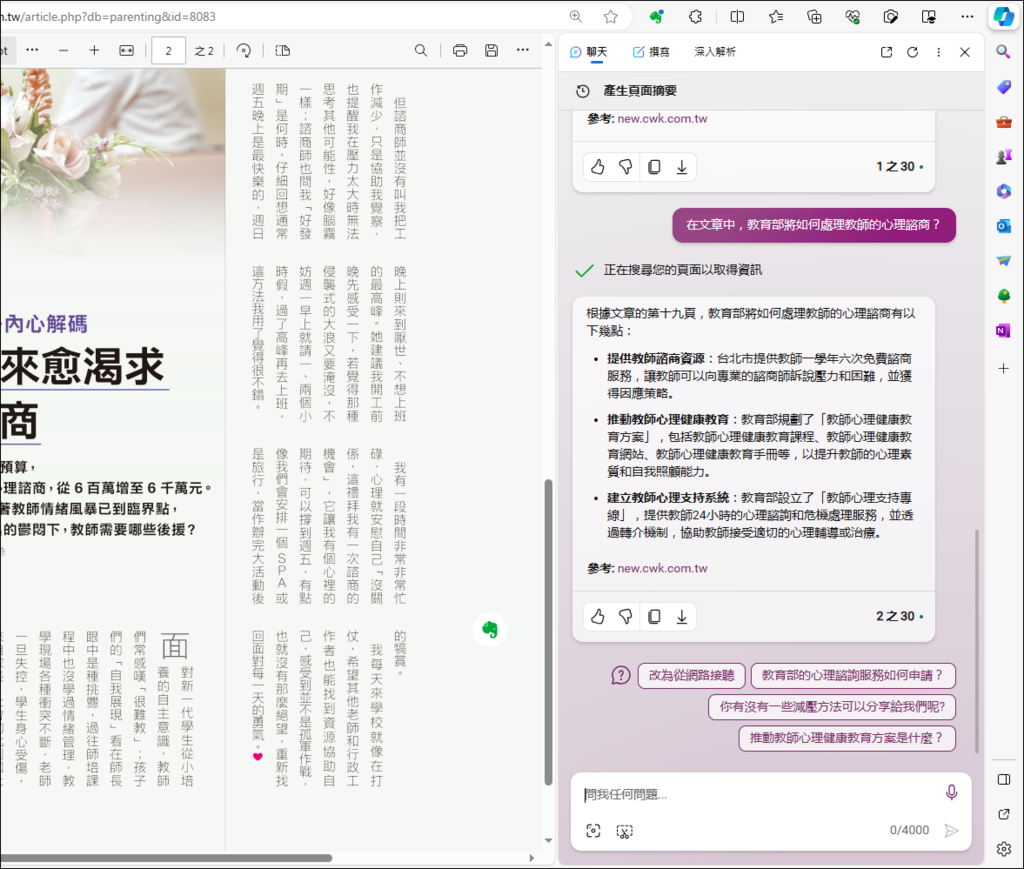Open the new.cwk.com.tw reference link in the second response

(x=662, y=568)
